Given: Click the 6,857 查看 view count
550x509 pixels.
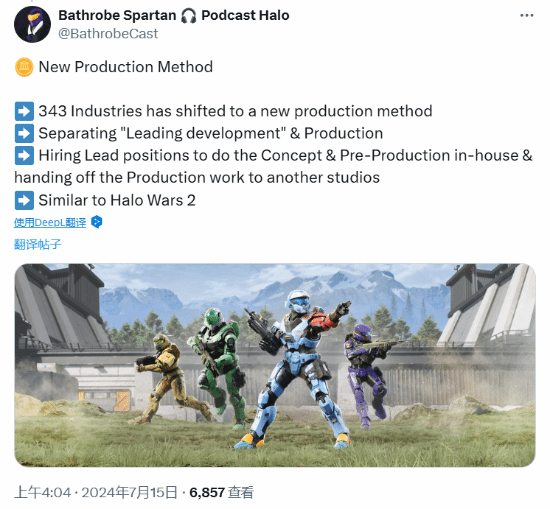Looking at the screenshot, I should [221, 493].
